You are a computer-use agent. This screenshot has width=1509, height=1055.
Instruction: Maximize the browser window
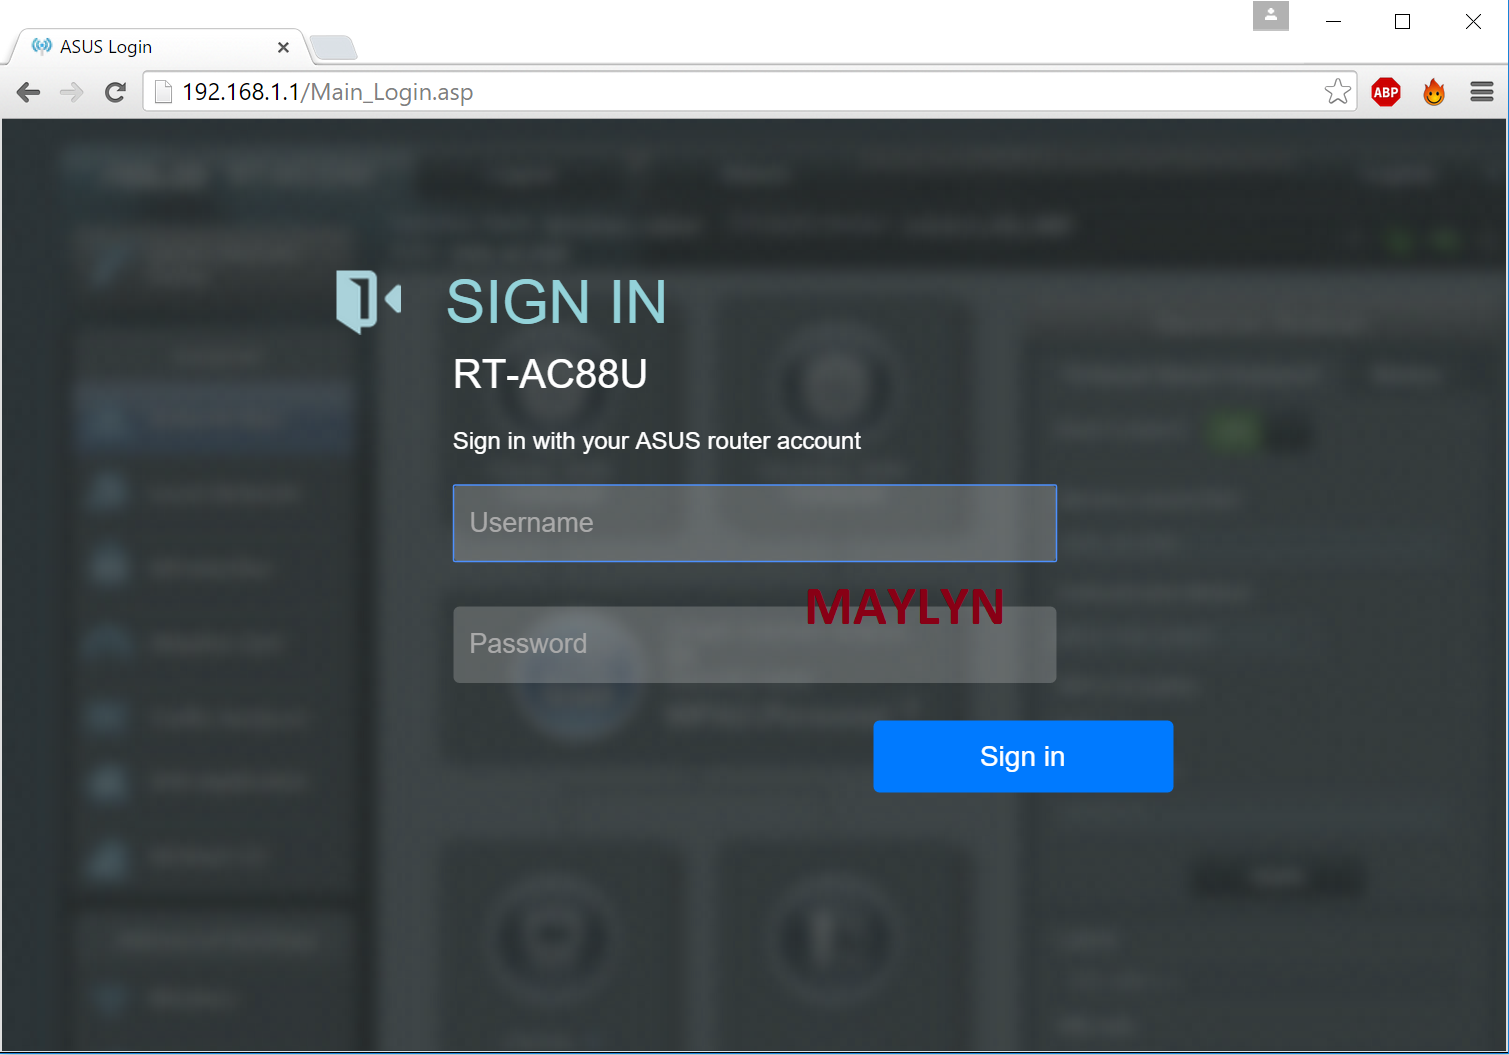coord(1402,21)
